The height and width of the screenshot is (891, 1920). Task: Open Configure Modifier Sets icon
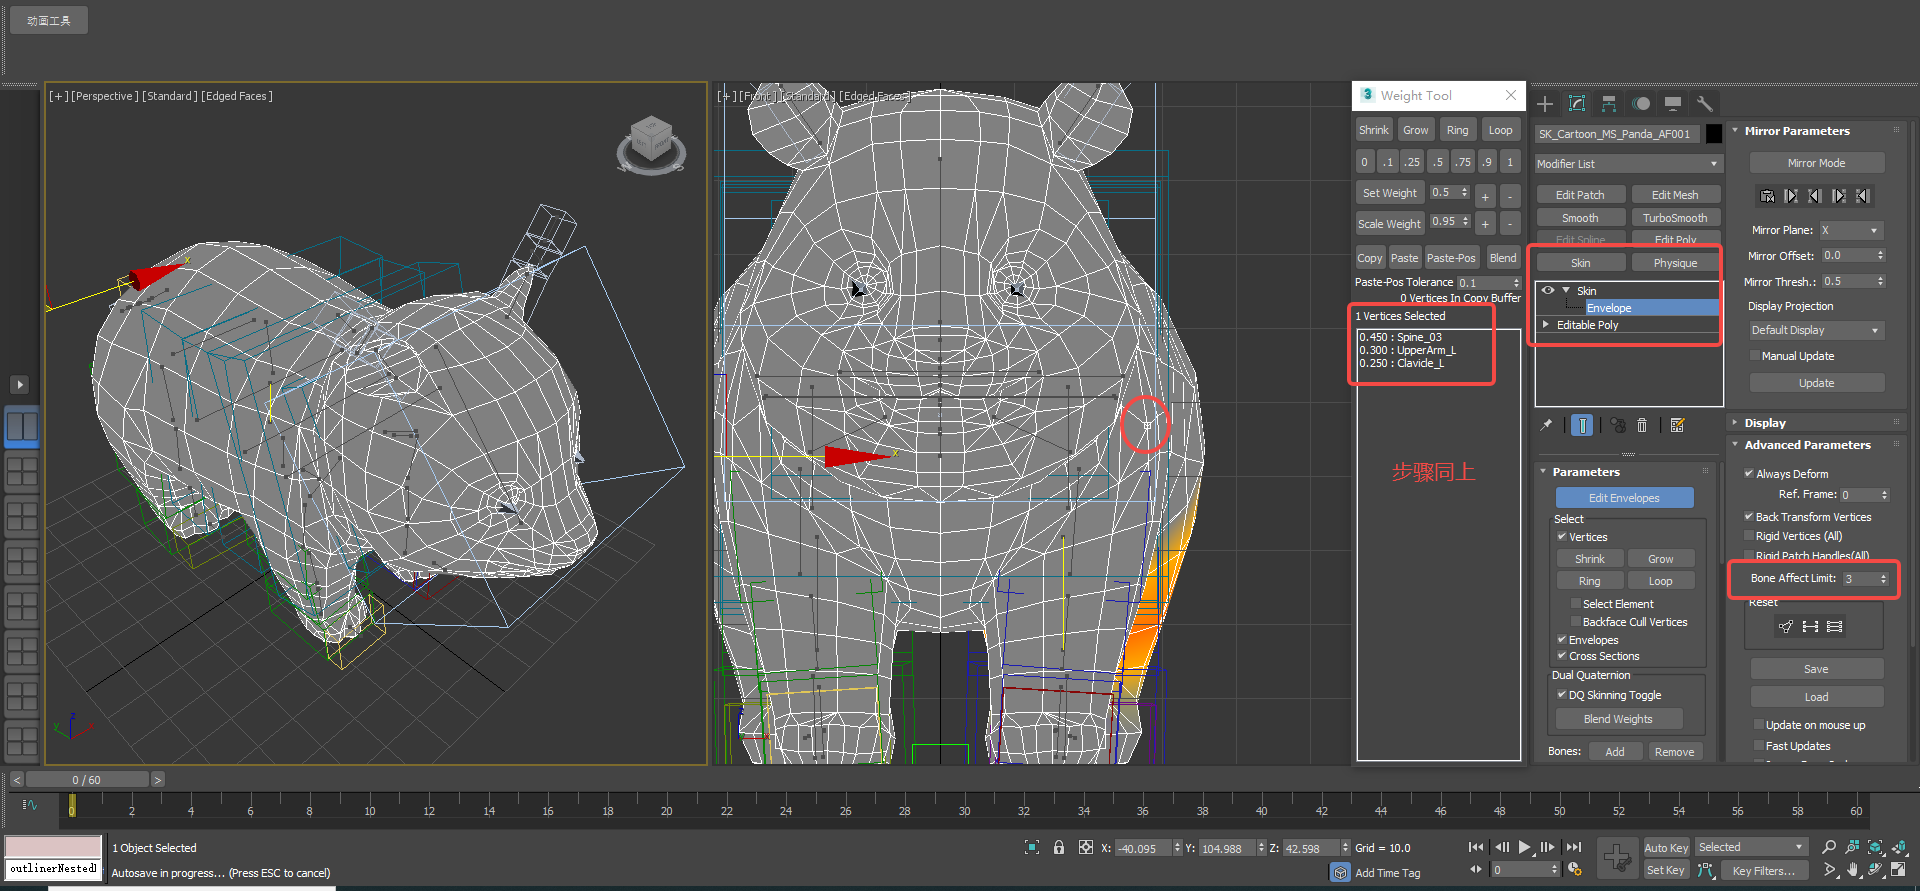pos(1678,425)
